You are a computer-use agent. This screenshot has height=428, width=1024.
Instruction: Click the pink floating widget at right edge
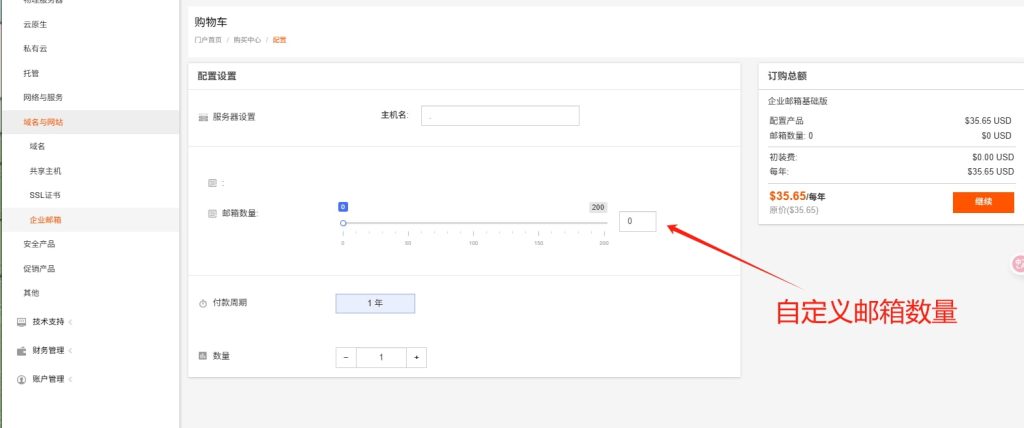[x=1018, y=263]
